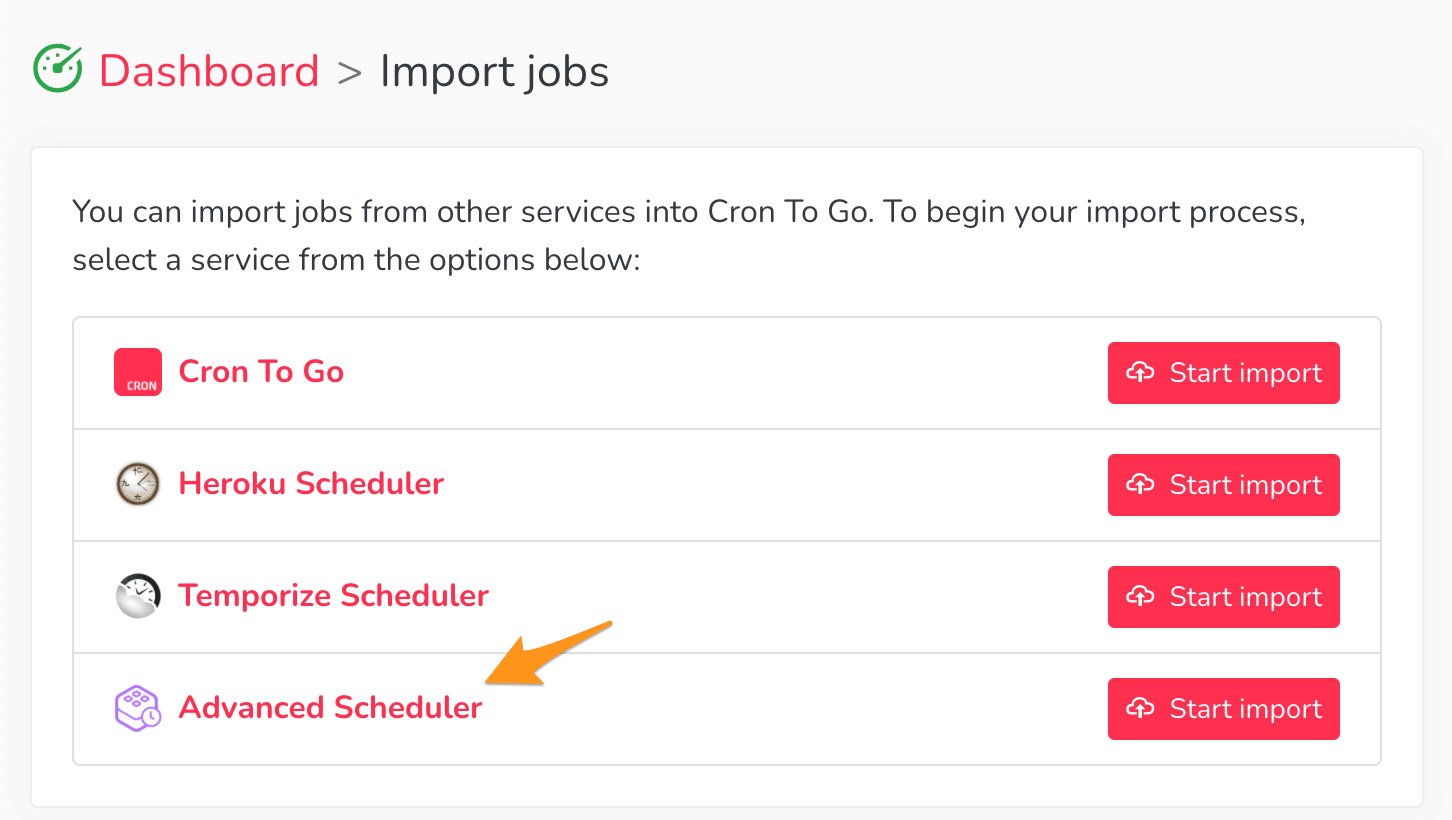Click cloud upload icon in Temporize Scheduler row
1452x820 pixels.
(x=1141, y=597)
